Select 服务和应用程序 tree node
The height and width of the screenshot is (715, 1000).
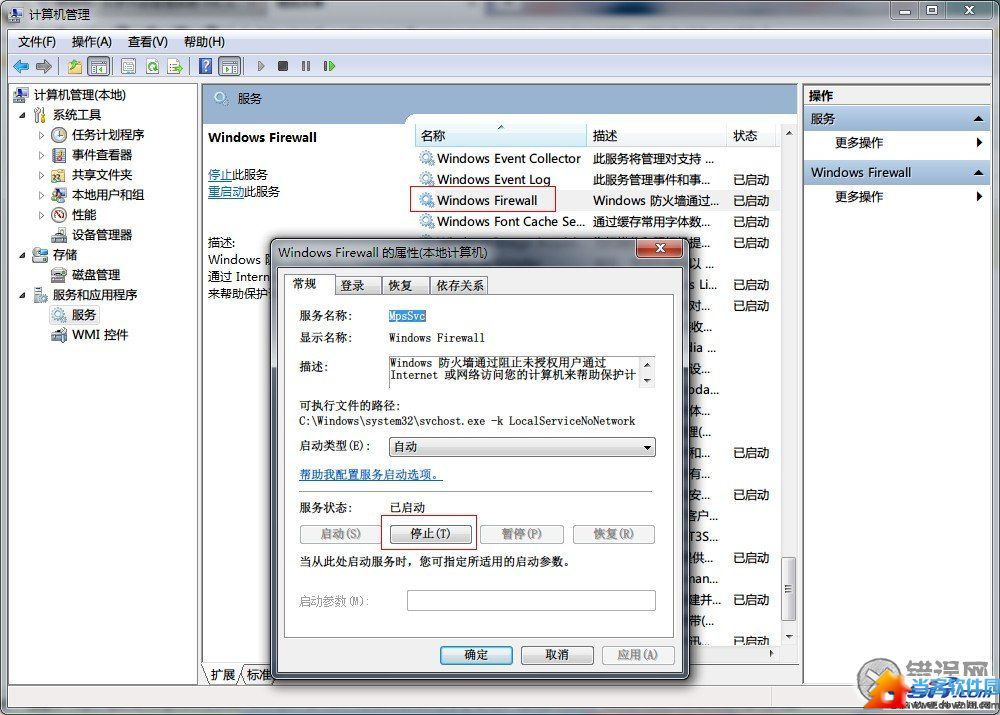(94, 295)
